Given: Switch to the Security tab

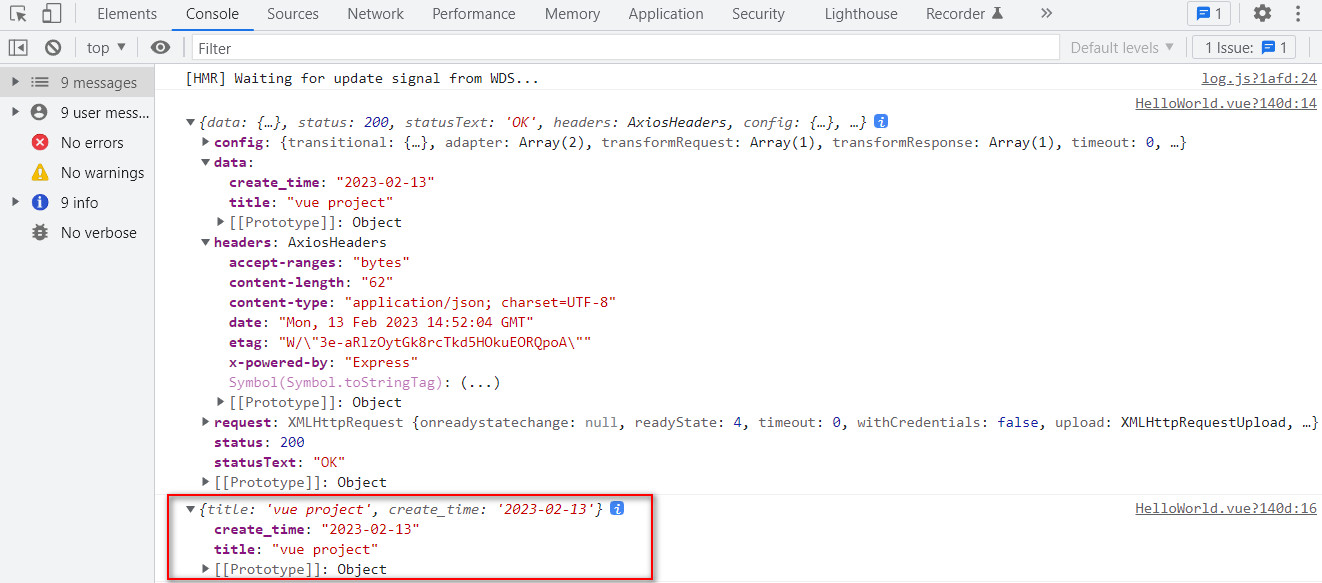Looking at the screenshot, I should [758, 14].
